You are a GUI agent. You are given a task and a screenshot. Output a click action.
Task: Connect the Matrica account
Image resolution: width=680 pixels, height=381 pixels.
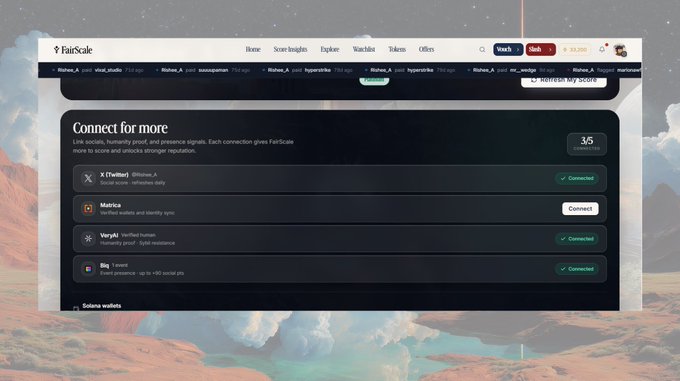tap(580, 208)
